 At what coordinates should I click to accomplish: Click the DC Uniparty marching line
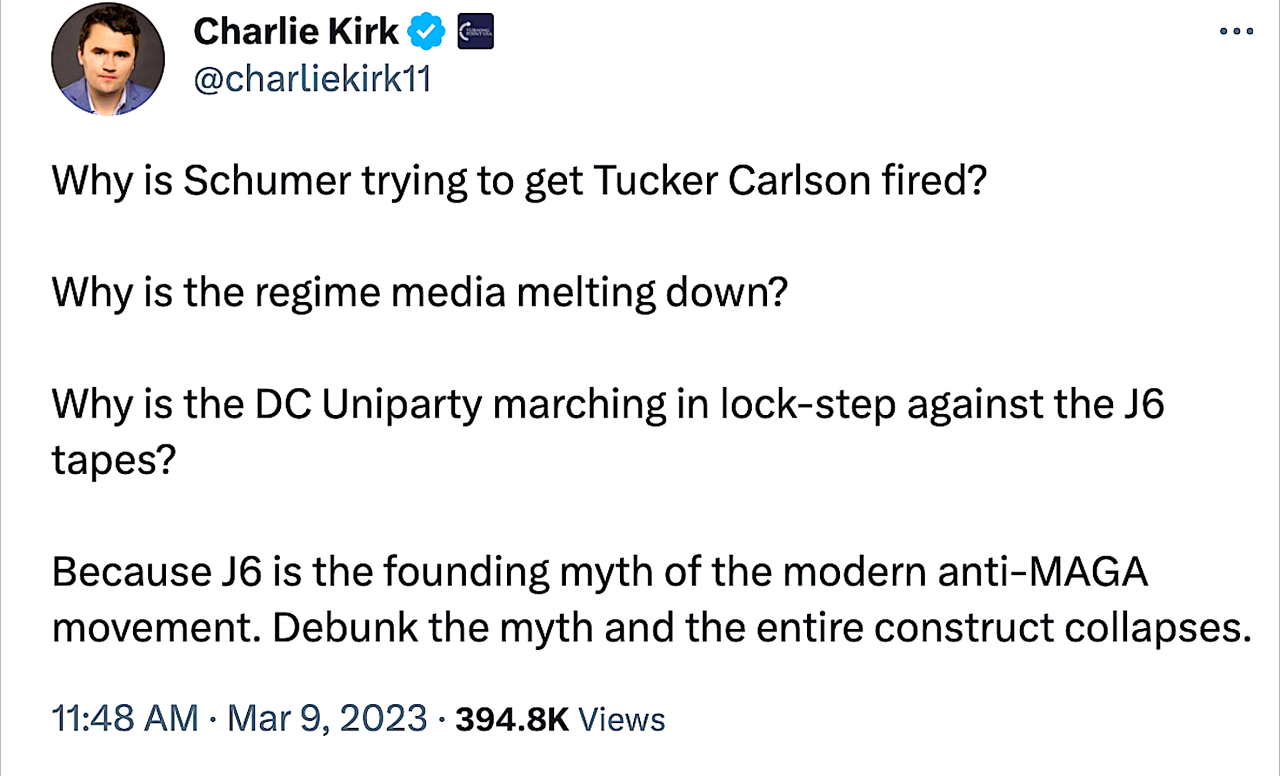[x=608, y=404]
